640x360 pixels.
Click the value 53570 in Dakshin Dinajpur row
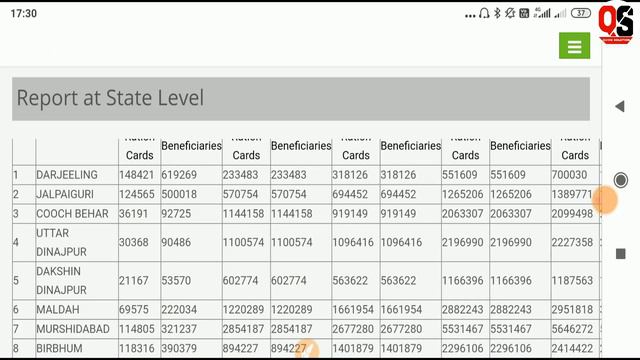click(x=176, y=281)
